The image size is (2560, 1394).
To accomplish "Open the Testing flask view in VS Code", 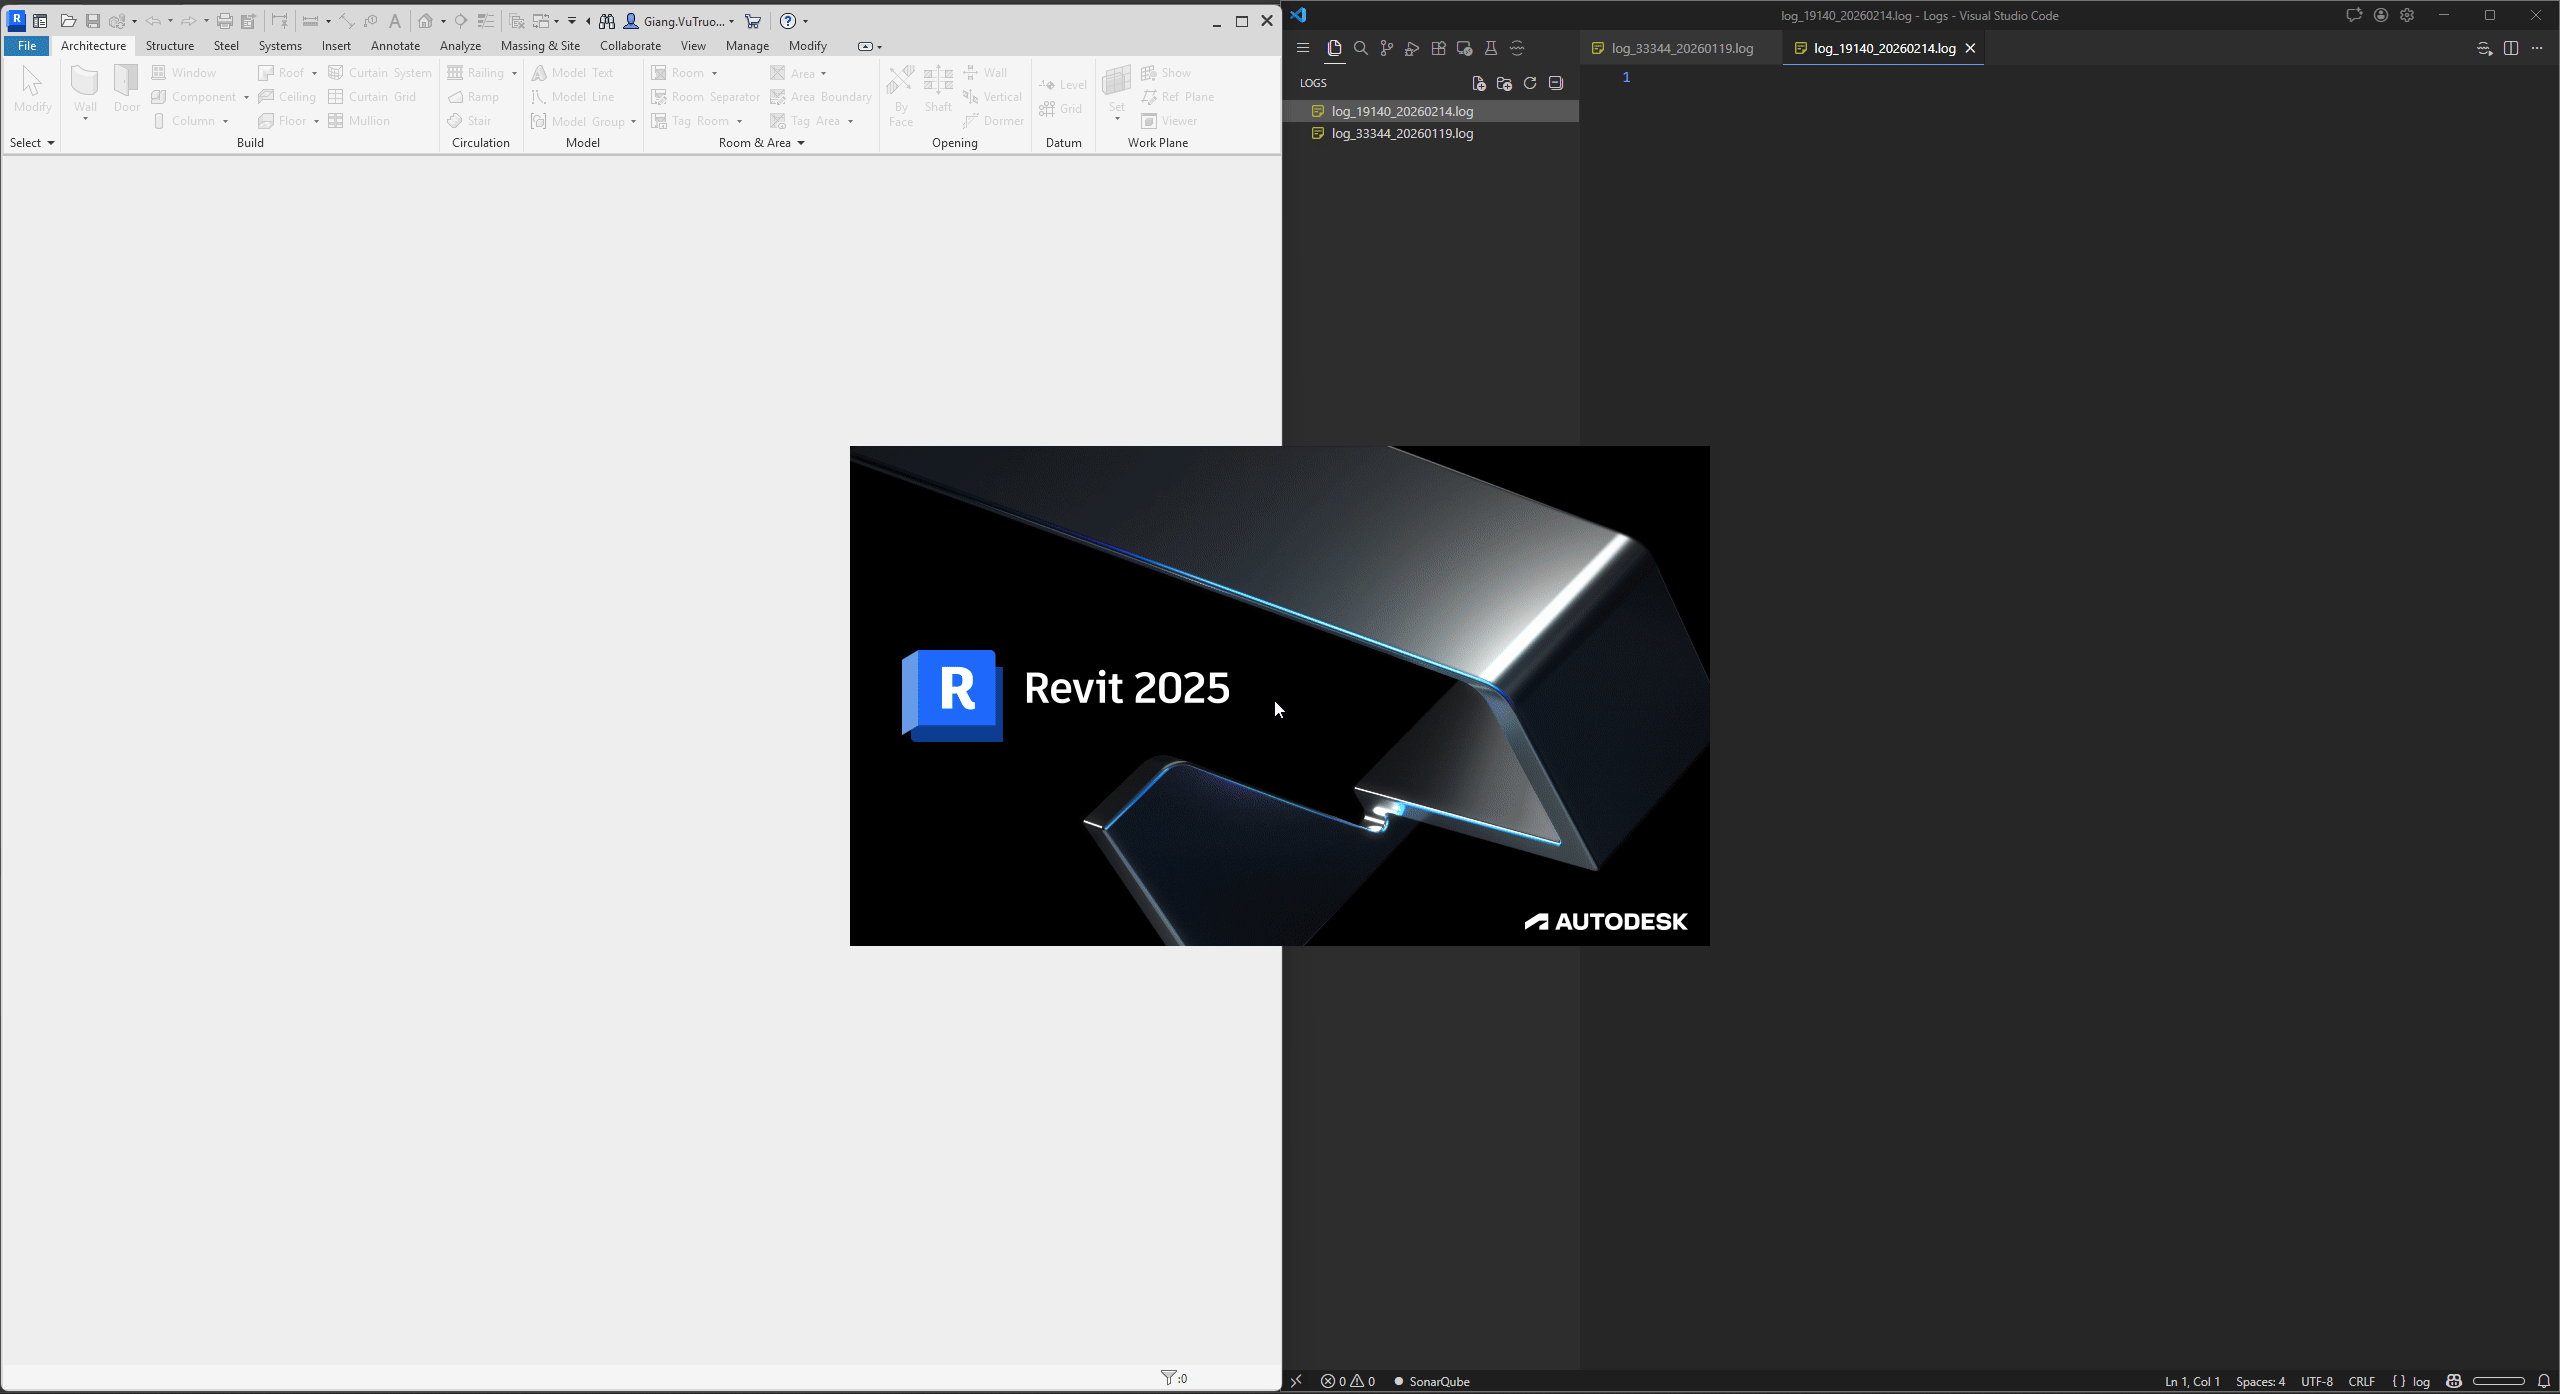I will click(x=1490, y=48).
